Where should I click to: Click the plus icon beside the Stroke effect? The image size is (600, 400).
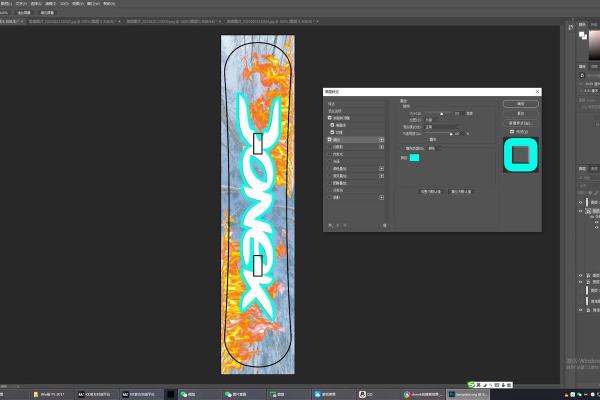381,140
